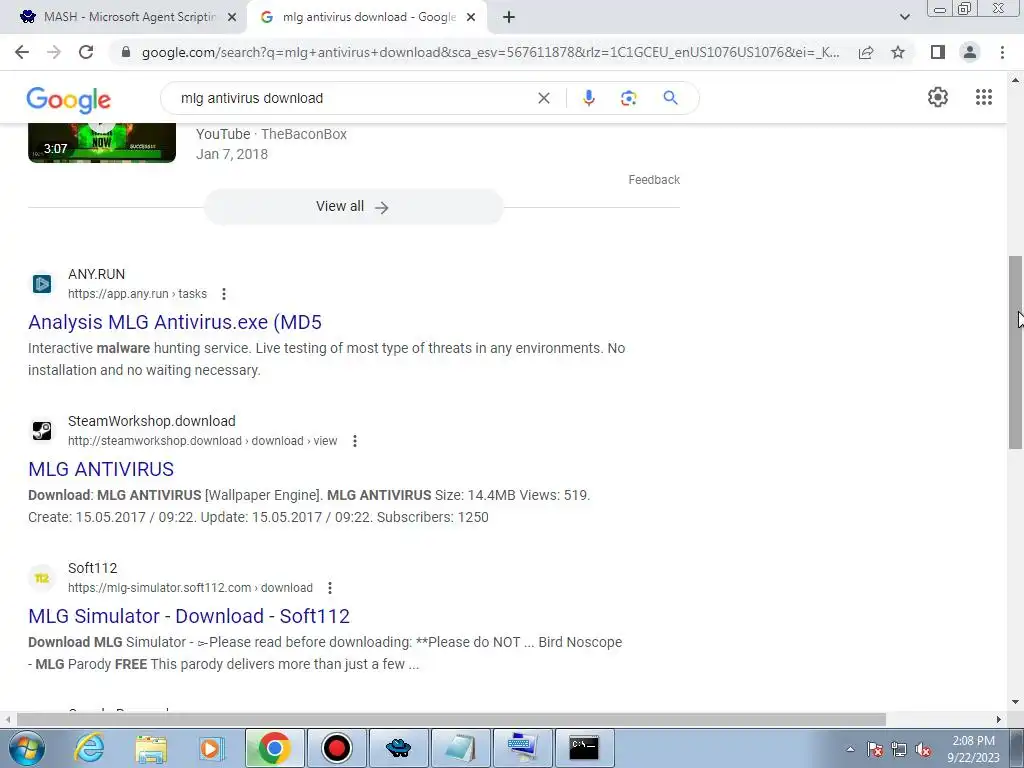
Task: Click the vertical scrollbar thumb
Action: [x=1015, y=352]
